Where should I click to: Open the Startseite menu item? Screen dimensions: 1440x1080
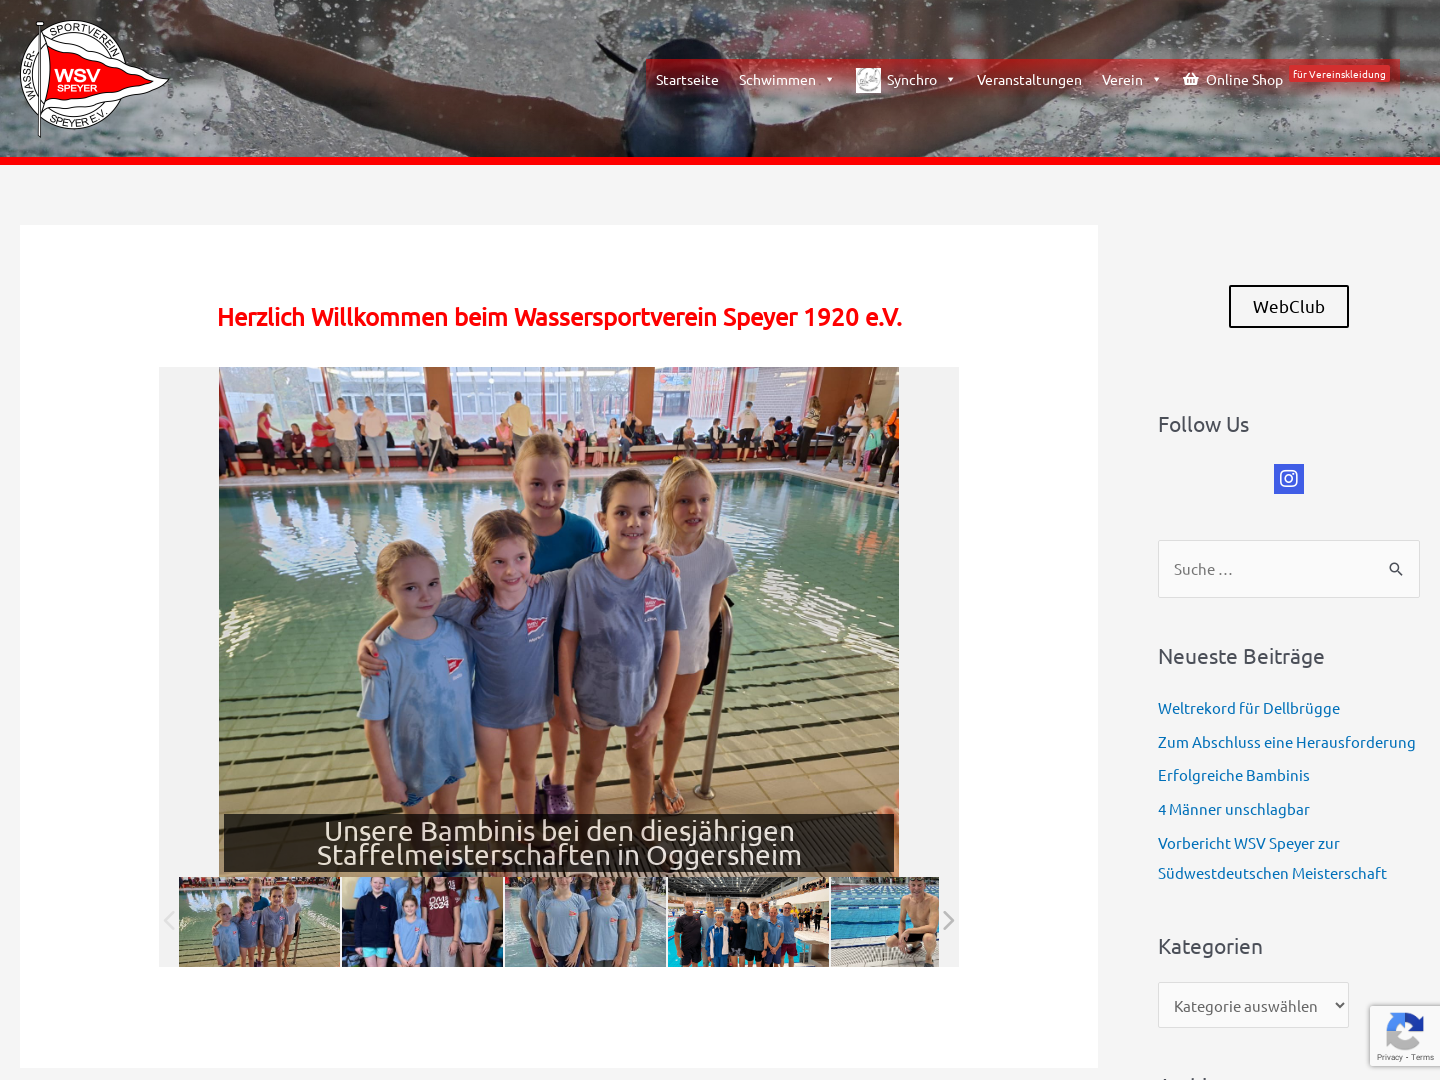point(687,80)
